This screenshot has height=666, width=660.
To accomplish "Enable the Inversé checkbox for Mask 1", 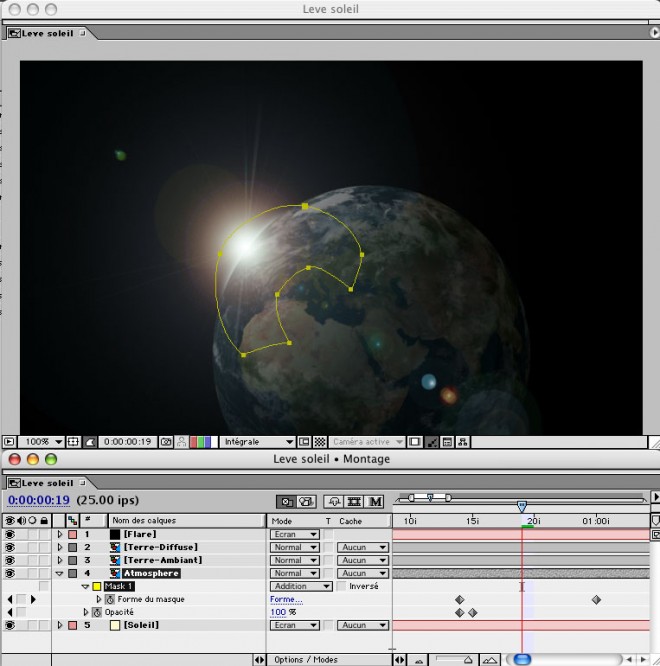I will [341, 587].
